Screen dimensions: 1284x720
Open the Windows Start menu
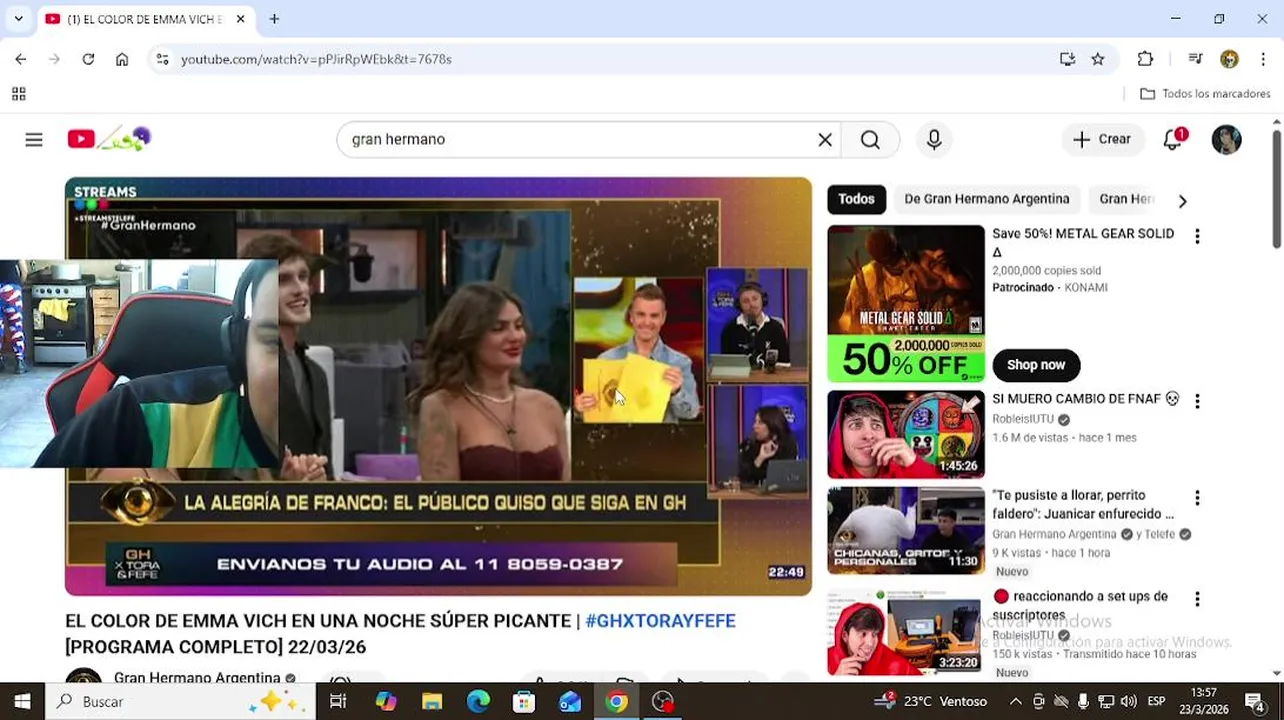tap(22, 702)
